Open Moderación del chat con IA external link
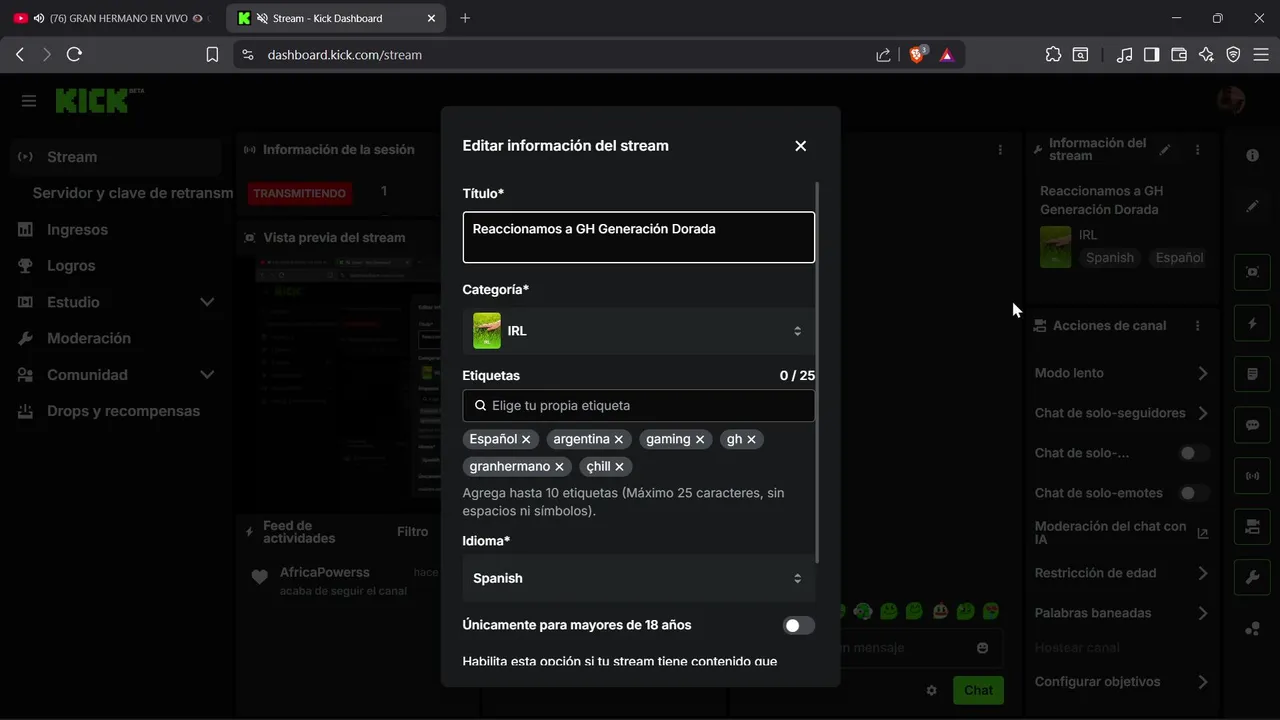Image resolution: width=1280 pixels, height=720 pixels. pos(1202,533)
